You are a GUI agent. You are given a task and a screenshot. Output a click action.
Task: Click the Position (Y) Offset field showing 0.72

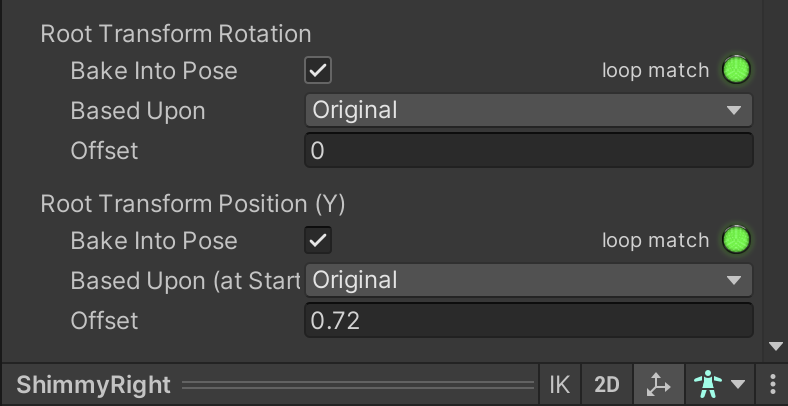(528, 321)
